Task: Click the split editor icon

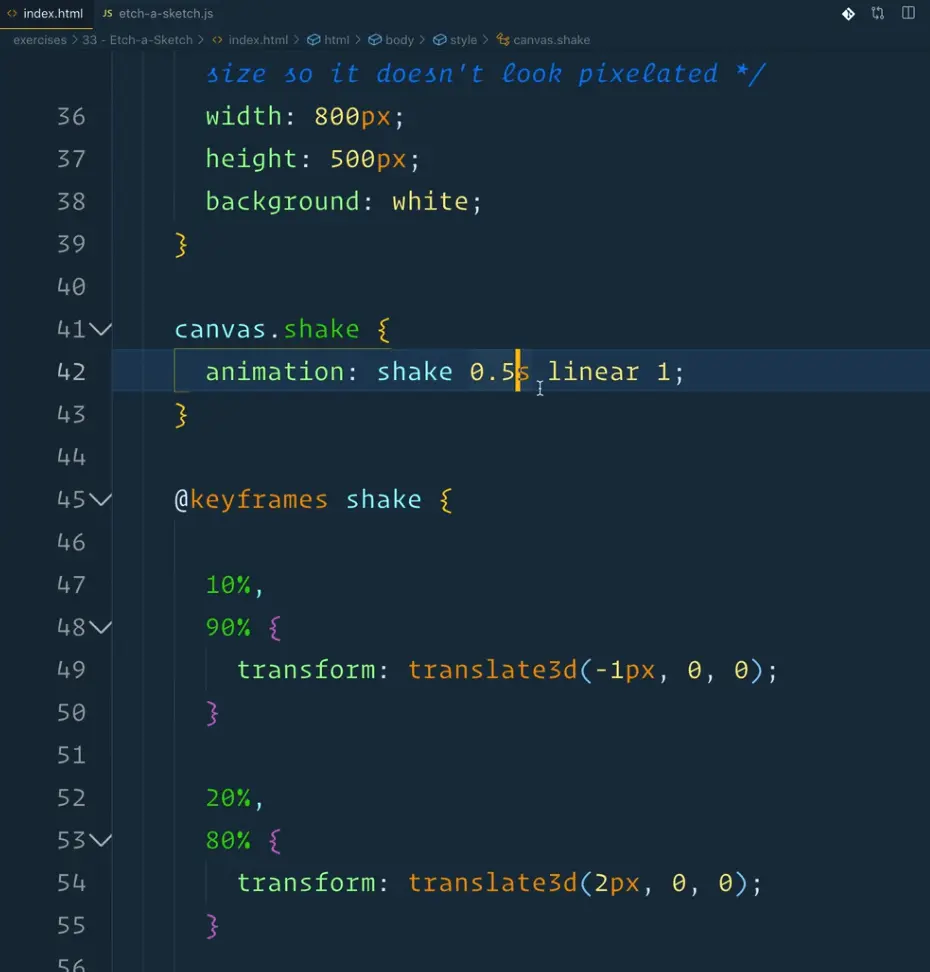Action: [908, 14]
